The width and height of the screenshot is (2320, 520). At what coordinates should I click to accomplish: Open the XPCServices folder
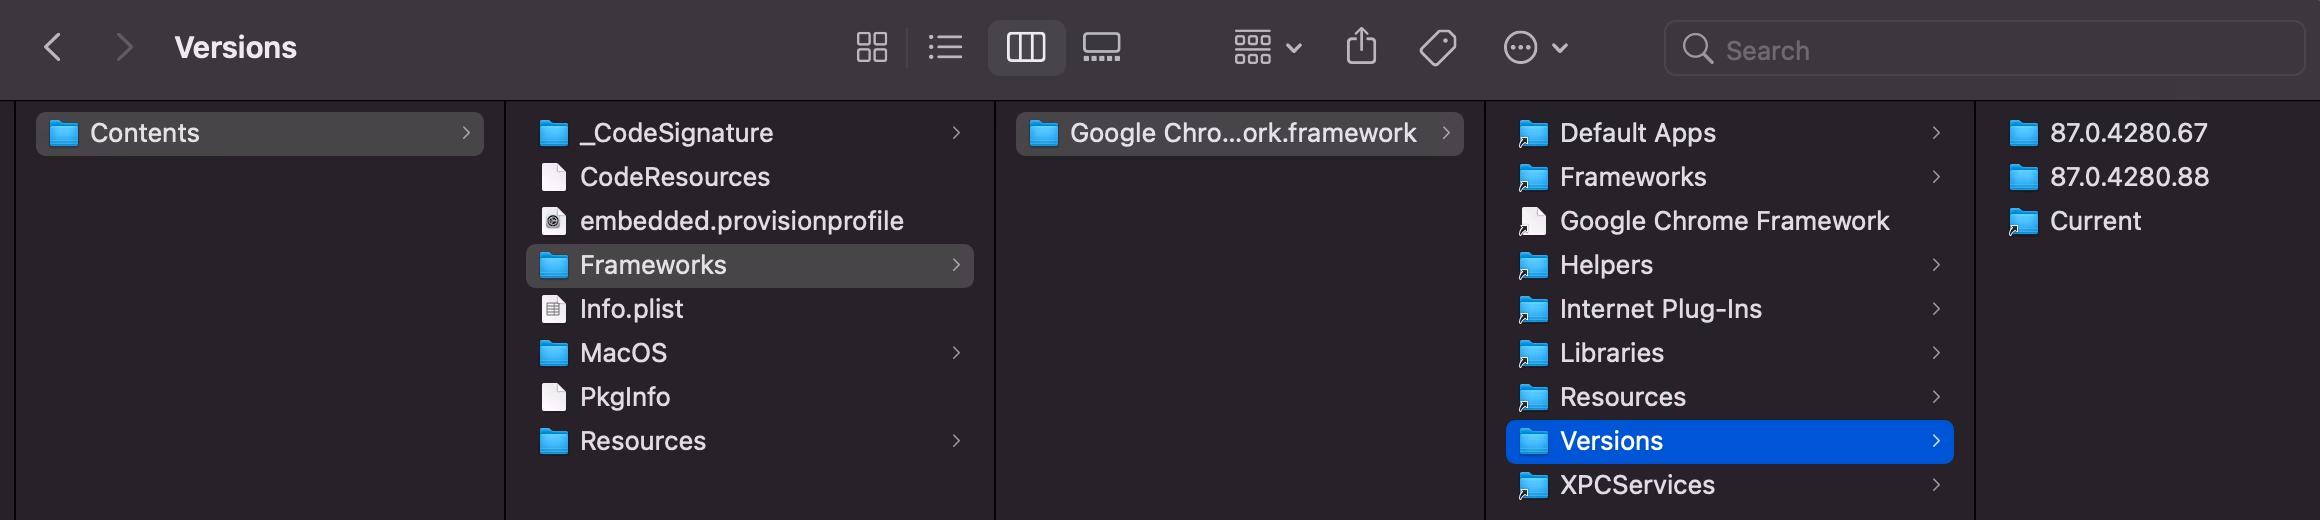click(x=1637, y=485)
